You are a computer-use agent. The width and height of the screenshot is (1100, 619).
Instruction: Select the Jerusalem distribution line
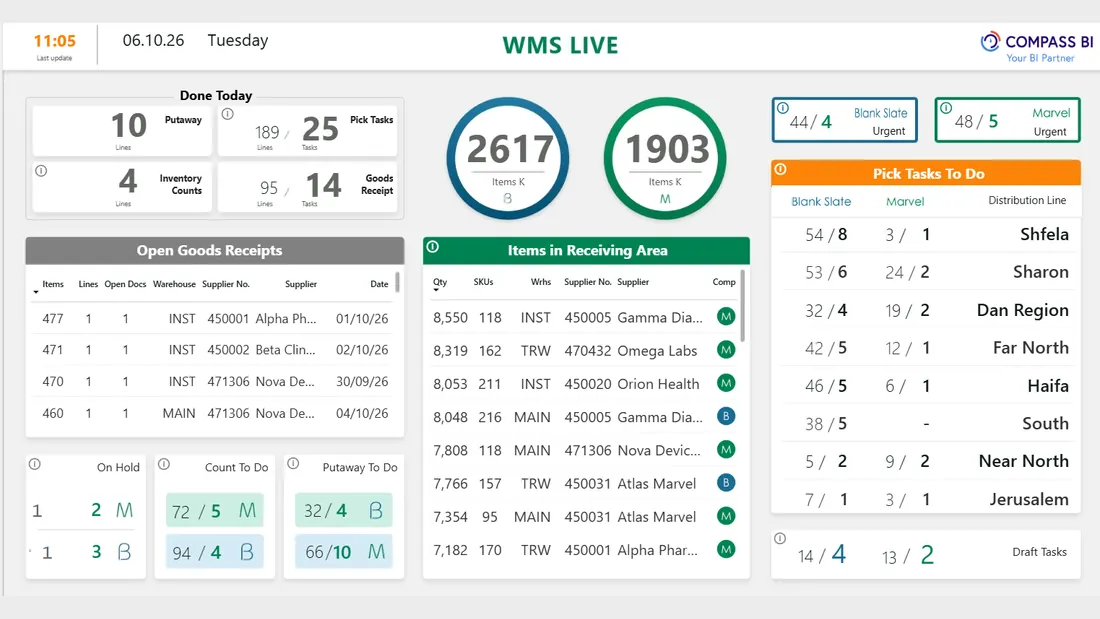[x=926, y=499]
